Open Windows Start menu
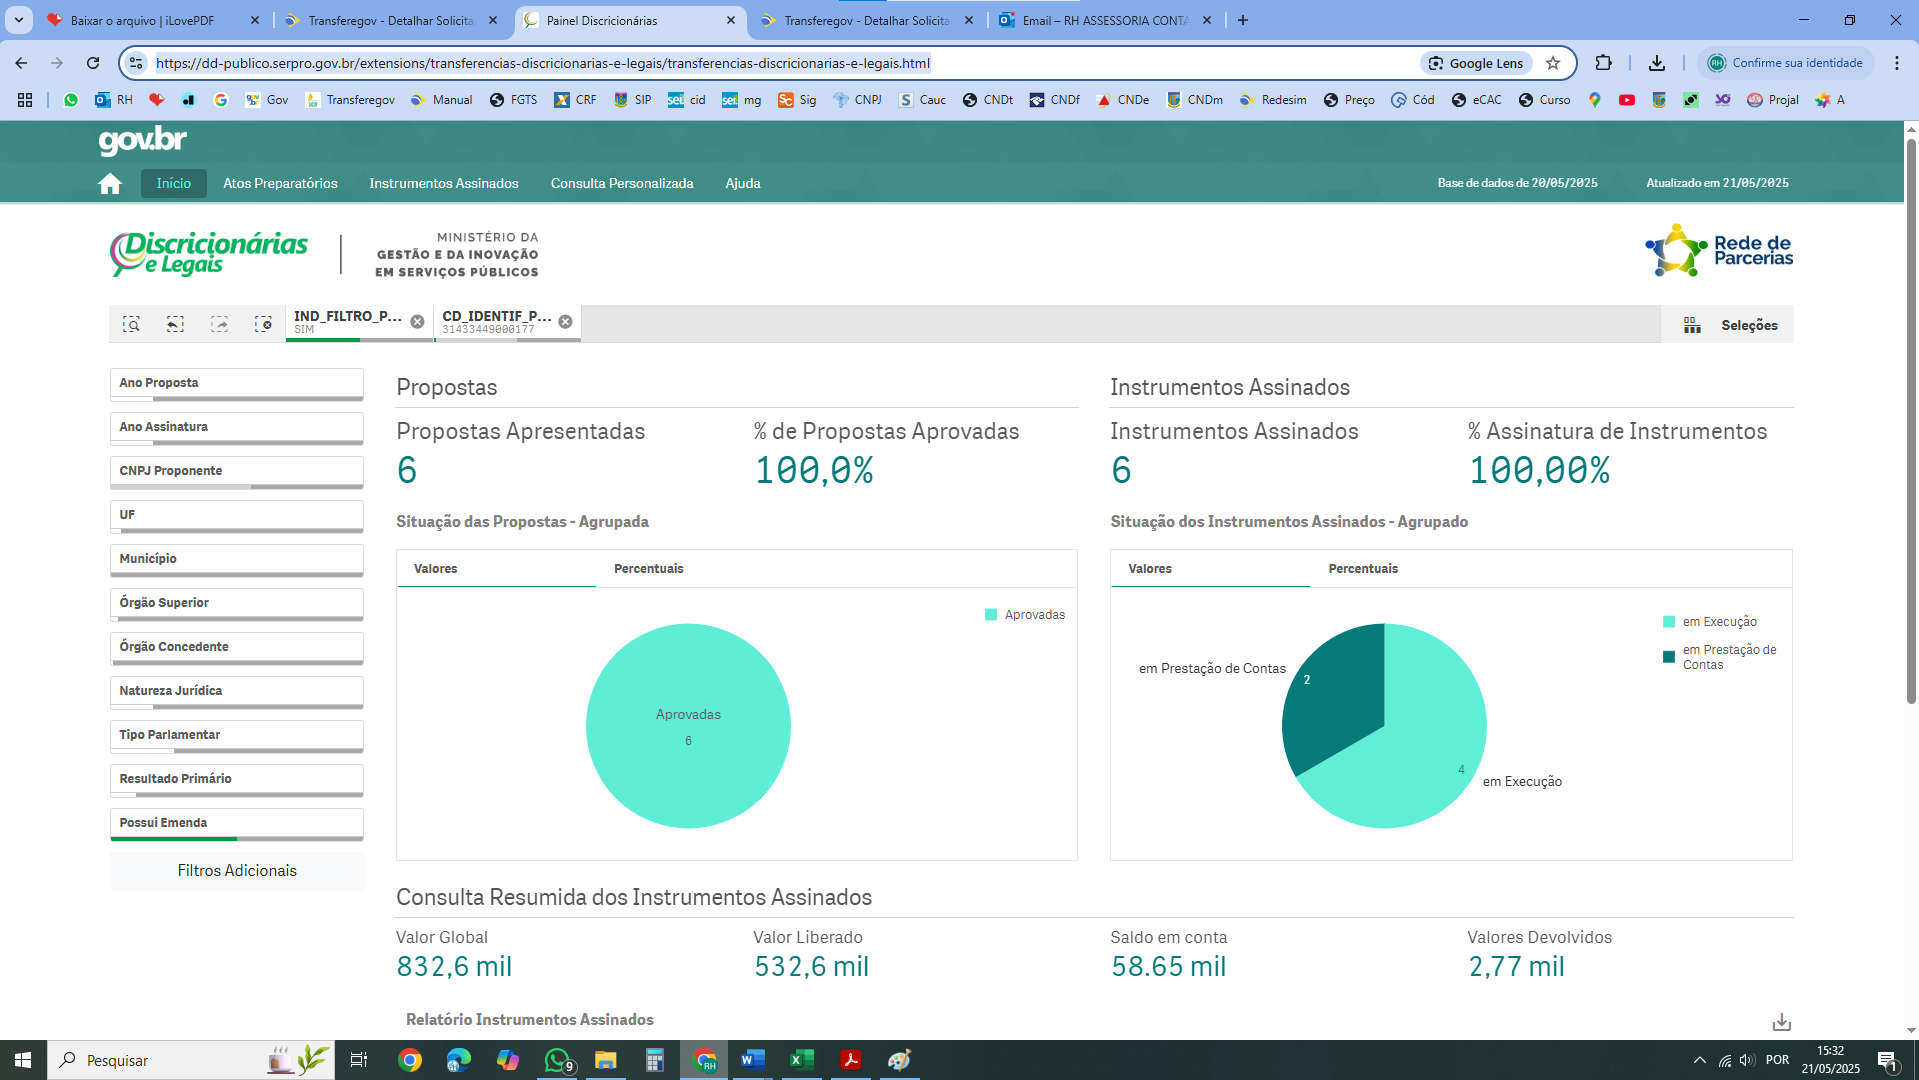The image size is (1919, 1080). point(23,1060)
